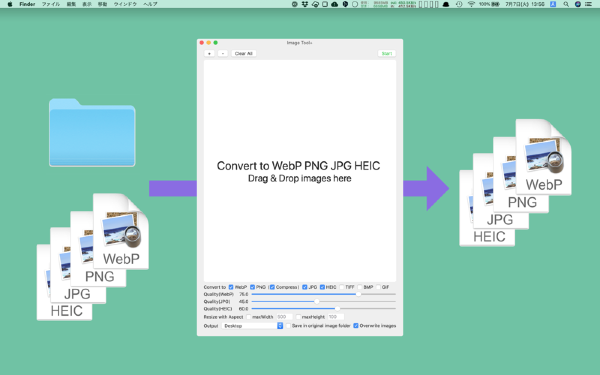This screenshot has width=600, height=375.
Task: Open the Time Machine status icon
Action: tap(459, 4)
